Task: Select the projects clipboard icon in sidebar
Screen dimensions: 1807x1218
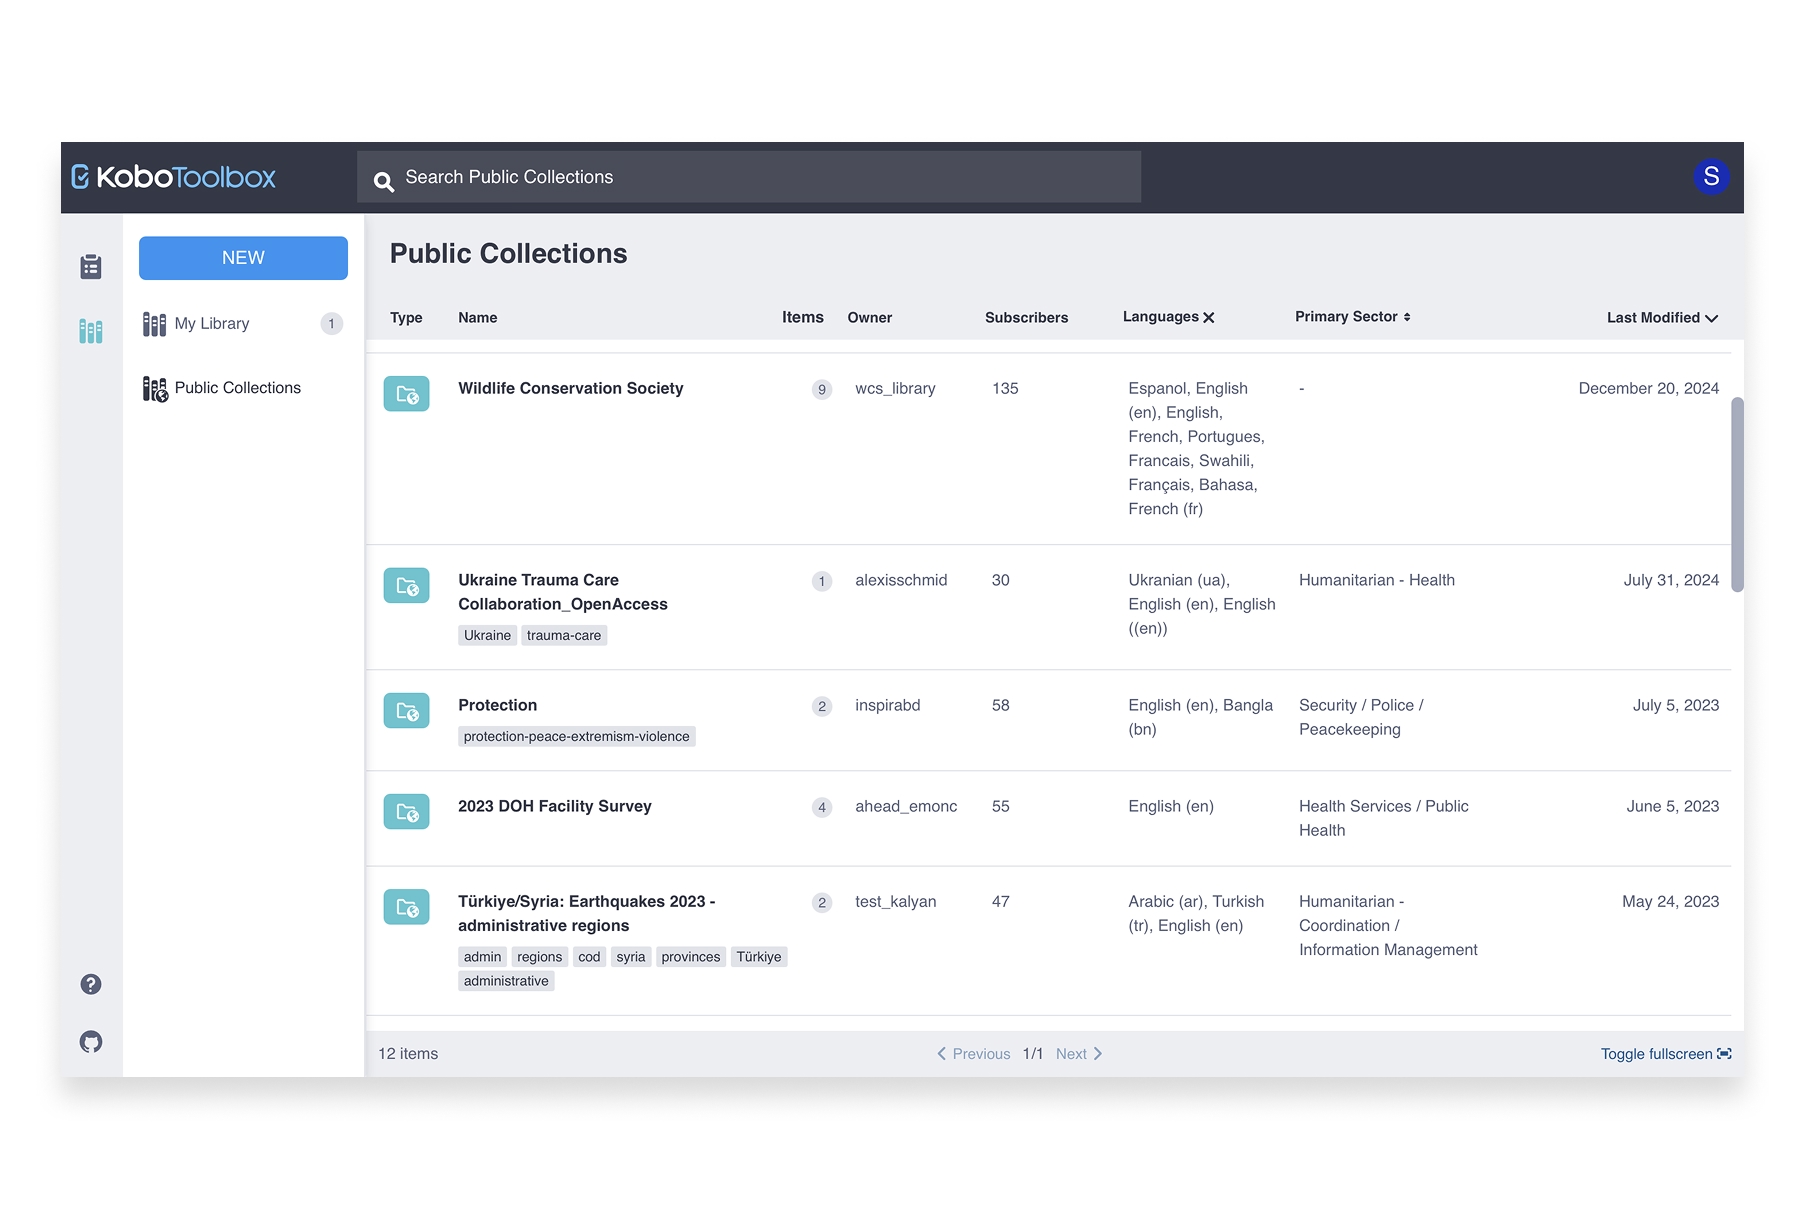Action: (x=91, y=267)
